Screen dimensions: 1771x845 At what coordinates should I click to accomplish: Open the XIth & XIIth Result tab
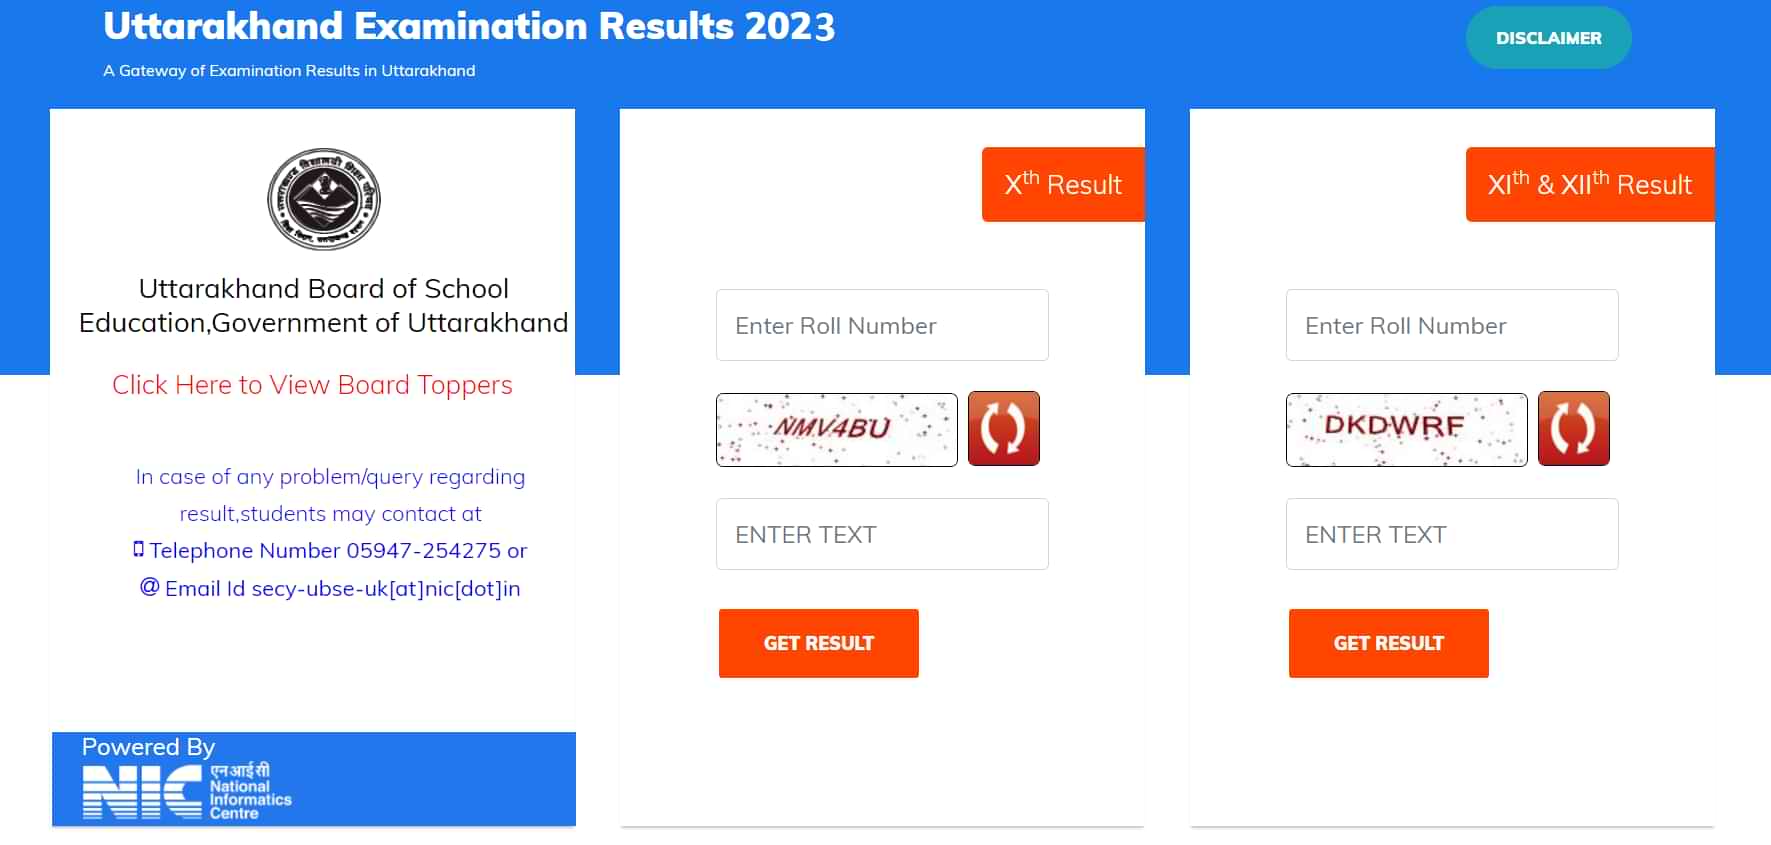click(1589, 184)
